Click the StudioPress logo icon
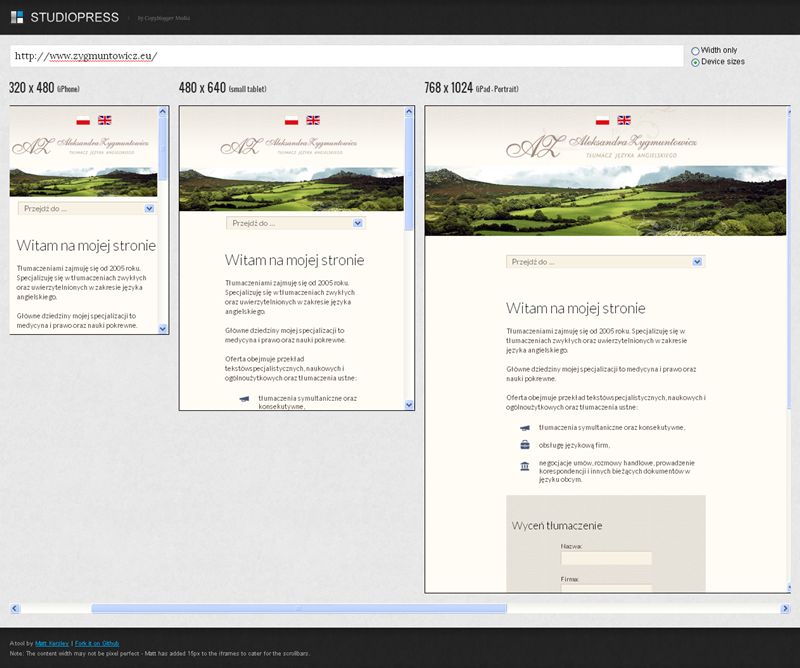This screenshot has height=668, width=800. (17, 17)
